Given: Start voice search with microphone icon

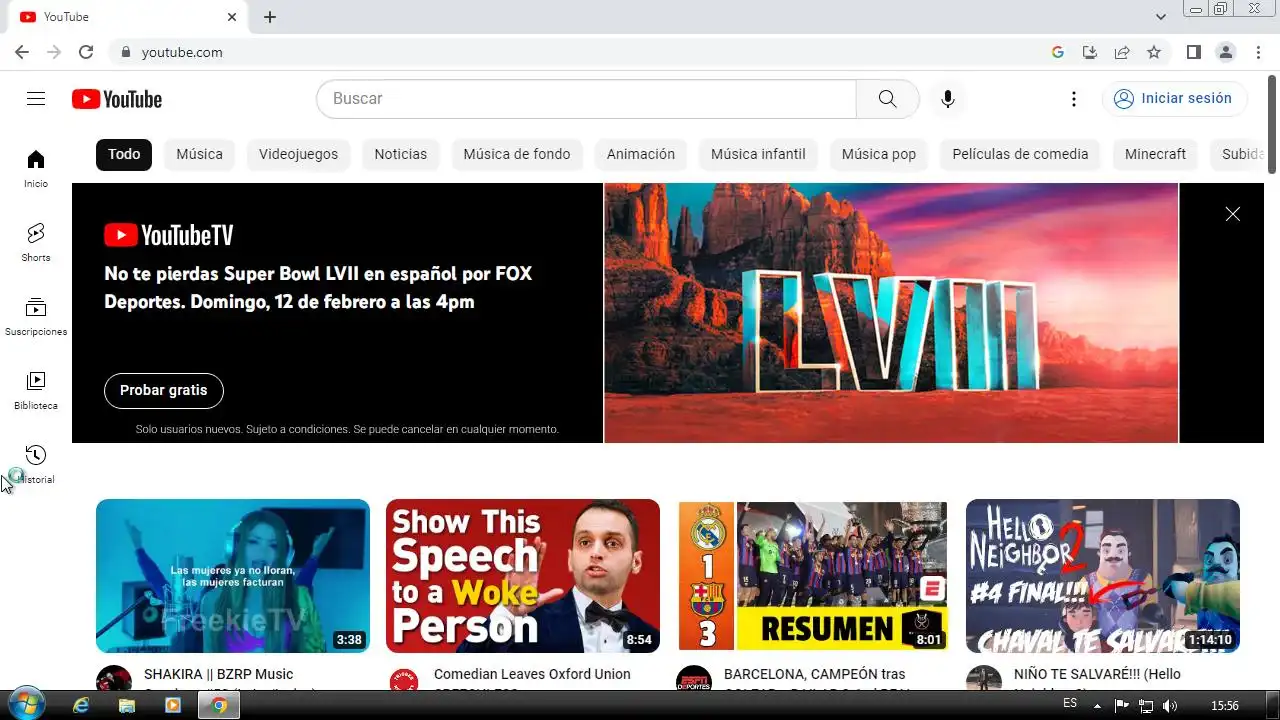Looking at the screenshot, I should pyautogui.click(x=948, y=99).
